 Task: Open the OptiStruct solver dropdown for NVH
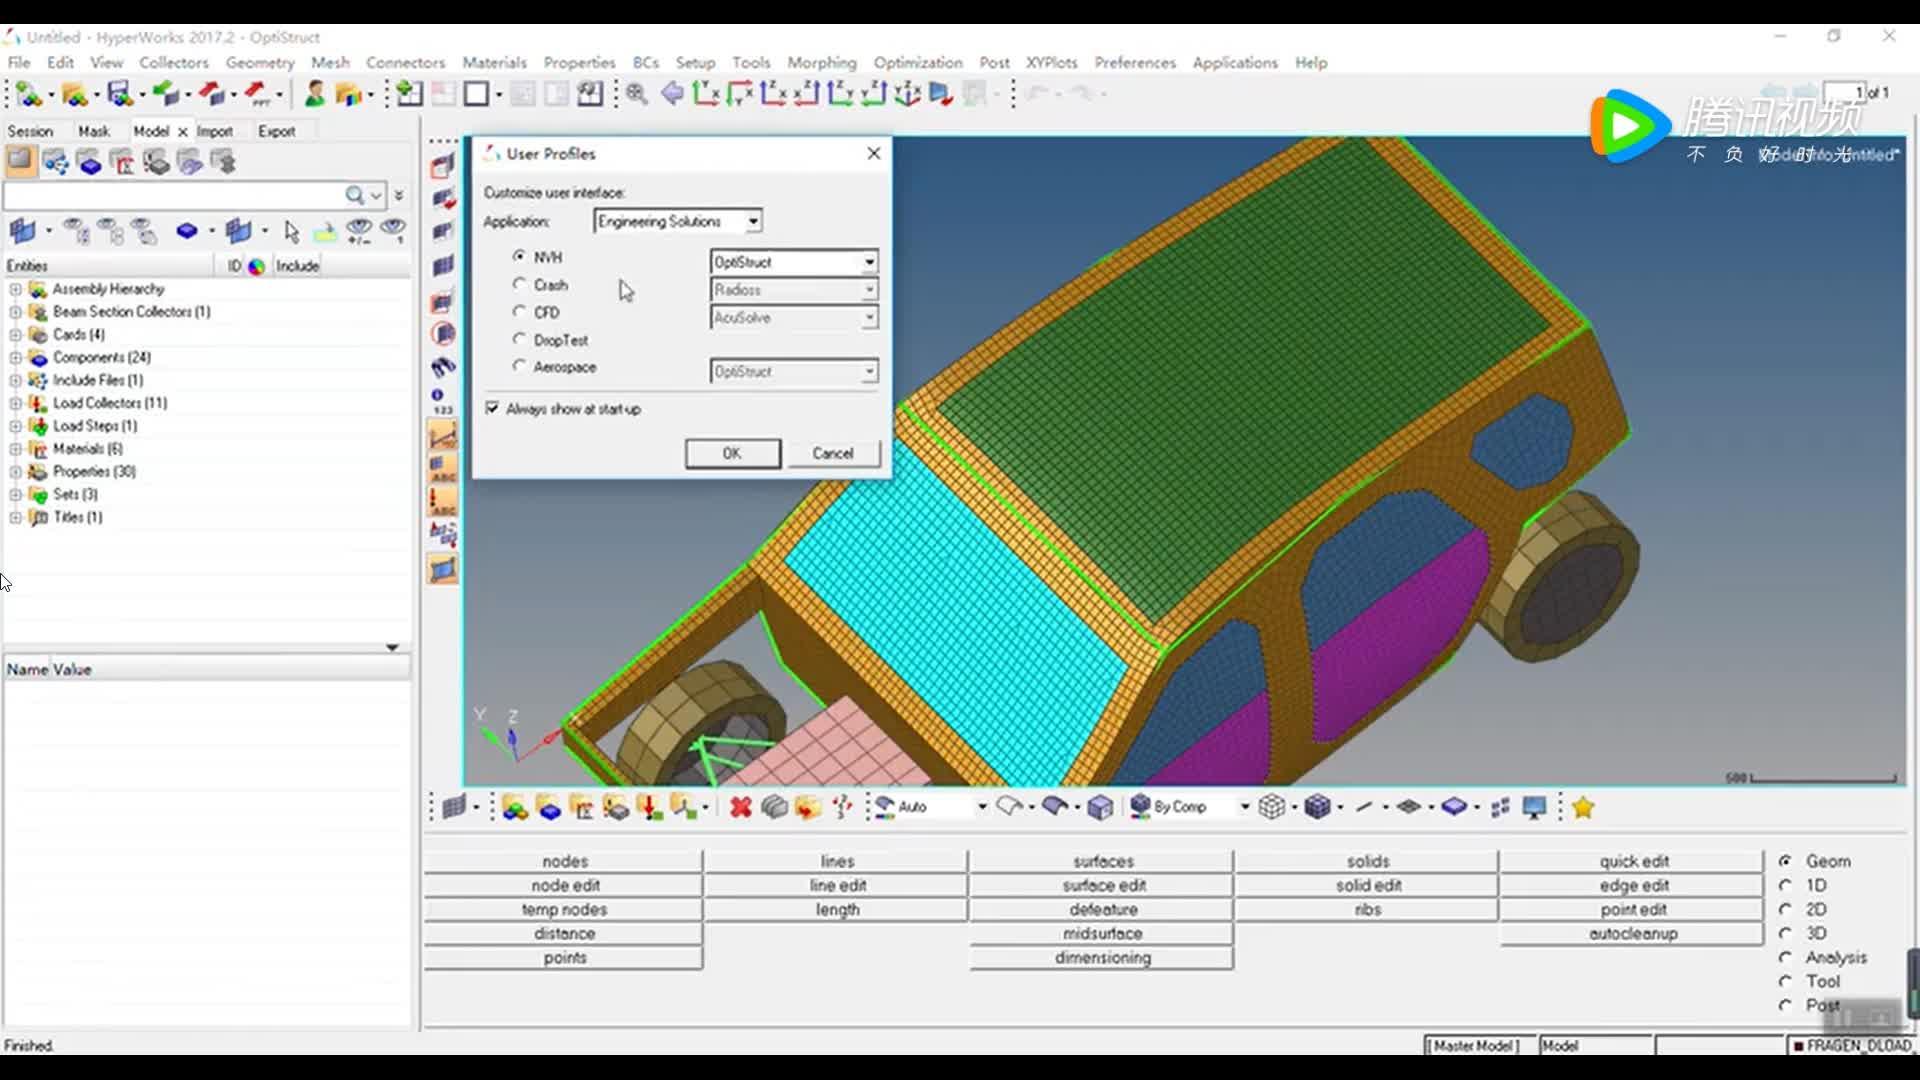869,262
